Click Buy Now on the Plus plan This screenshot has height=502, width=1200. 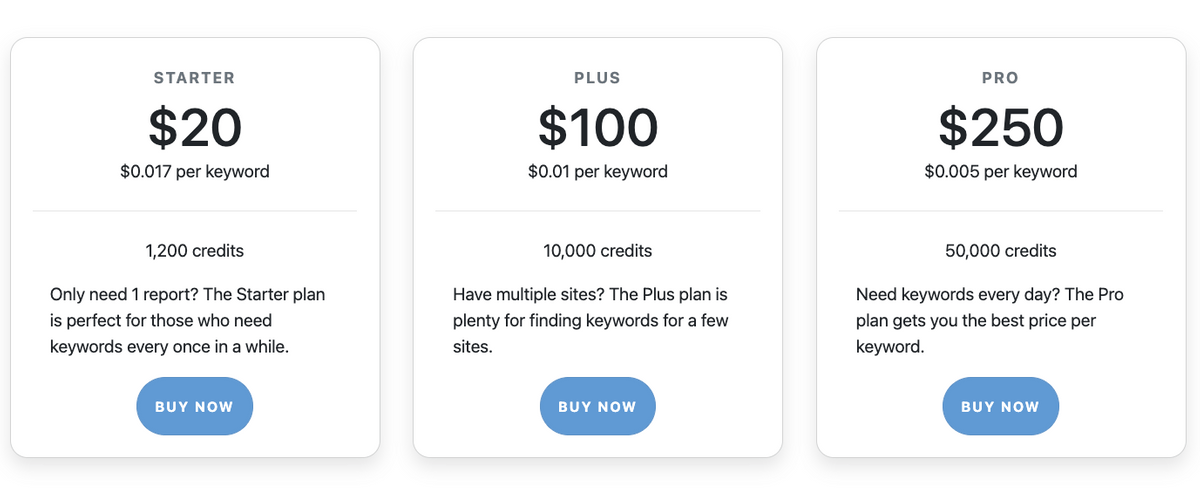click(x=597, y=406)
